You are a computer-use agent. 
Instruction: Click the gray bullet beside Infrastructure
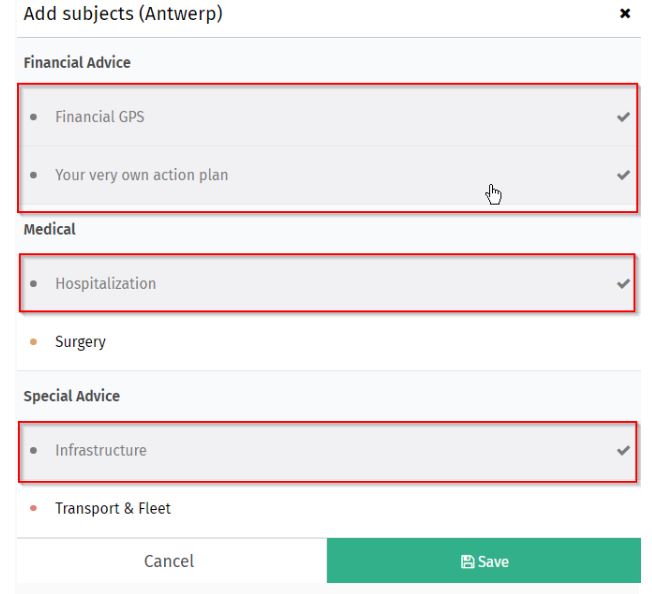tap(34, 450)
